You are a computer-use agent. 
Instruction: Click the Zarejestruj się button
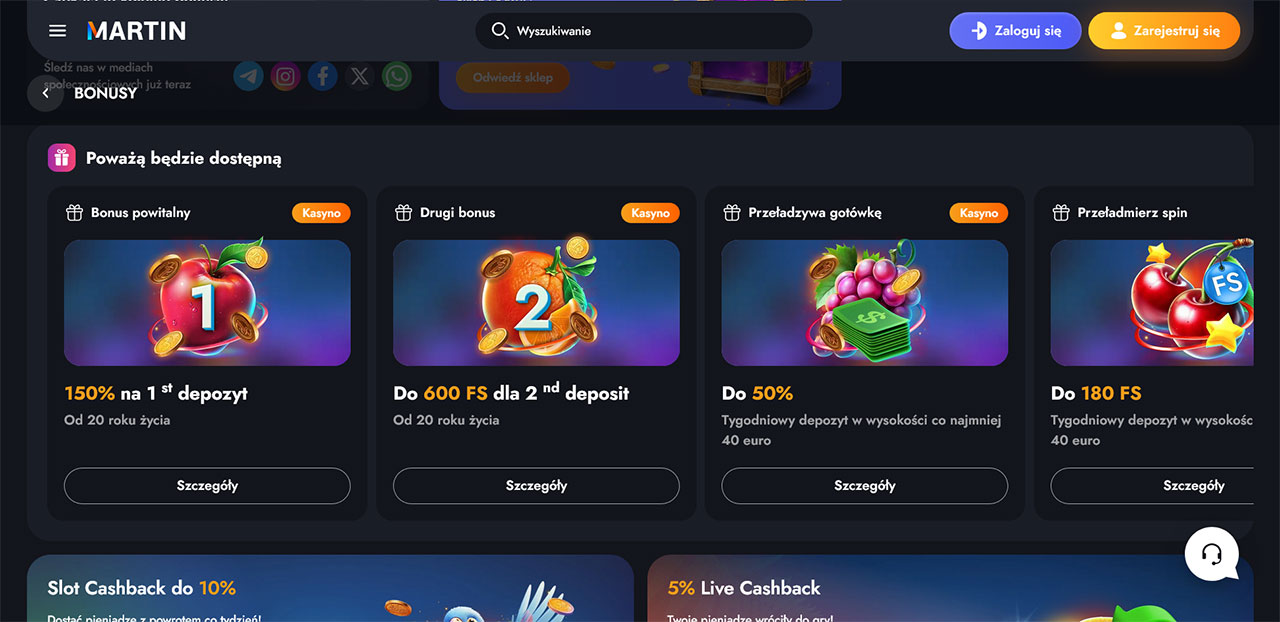click(1164, 31)
